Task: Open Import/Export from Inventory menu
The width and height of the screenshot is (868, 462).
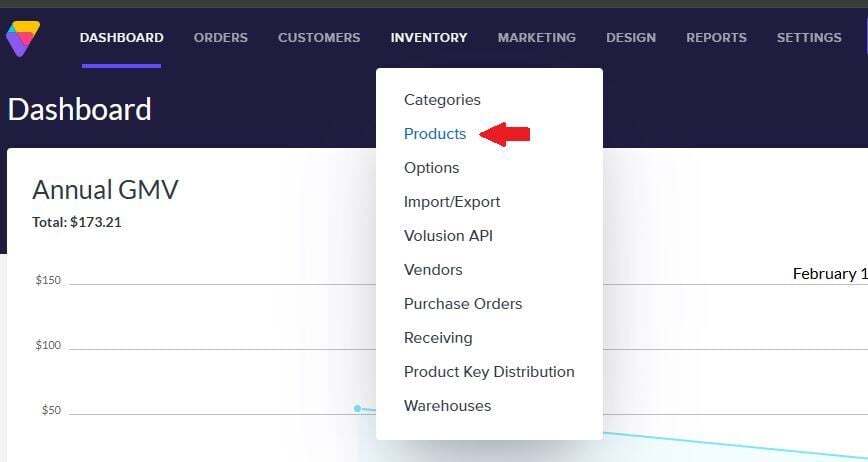Action: tap(452, 202)
